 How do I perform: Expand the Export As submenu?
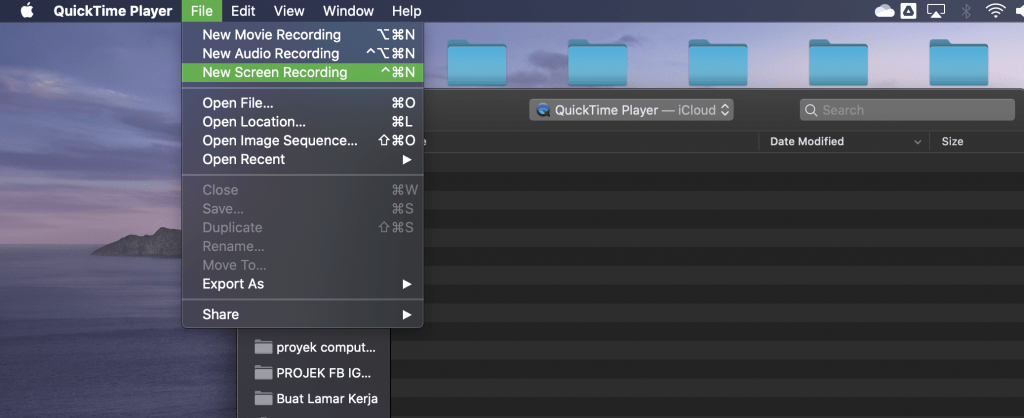pyautogui.click(x=302, y=284)
